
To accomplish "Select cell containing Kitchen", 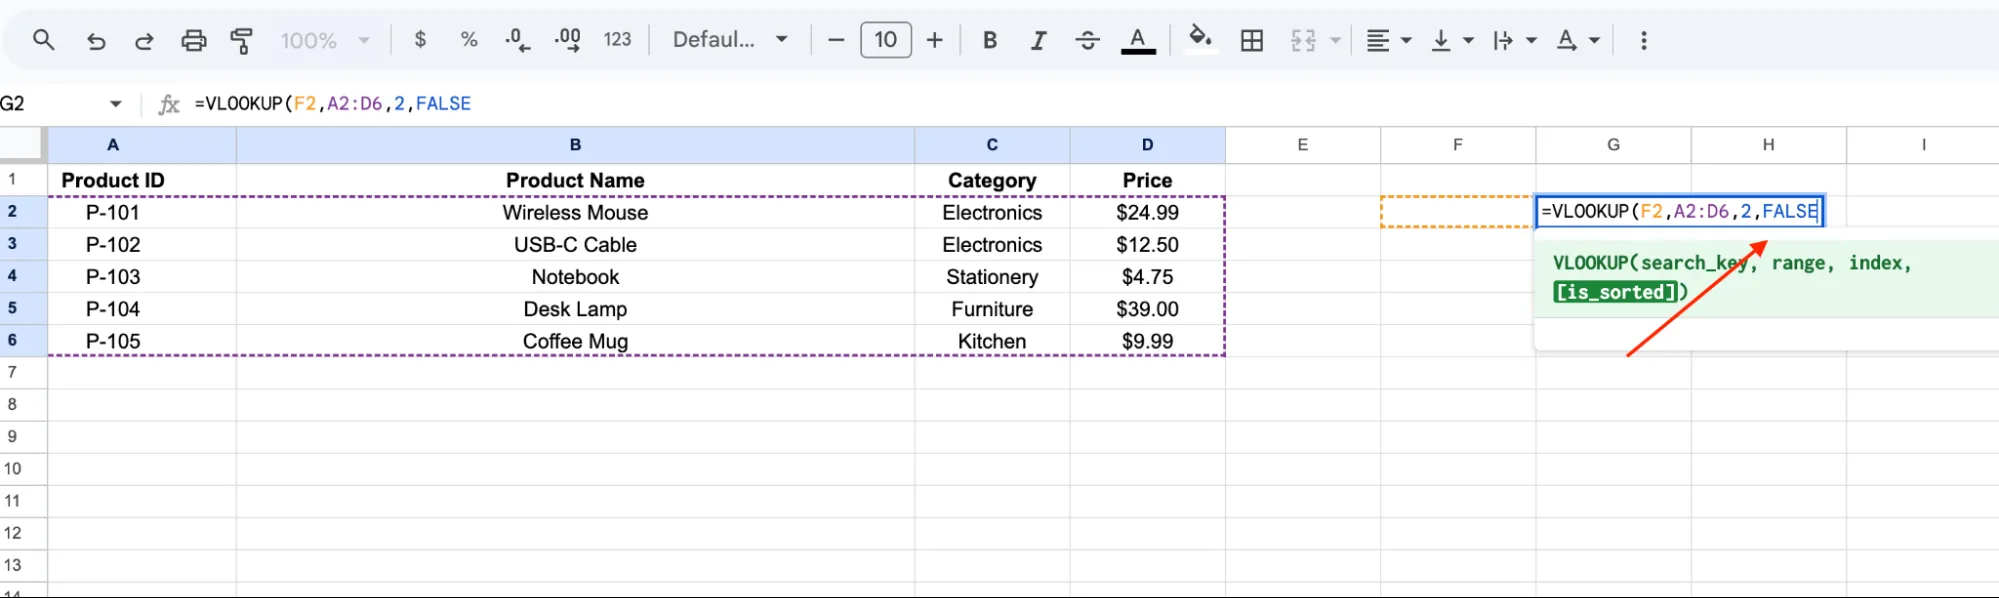I will coord(992,341).
